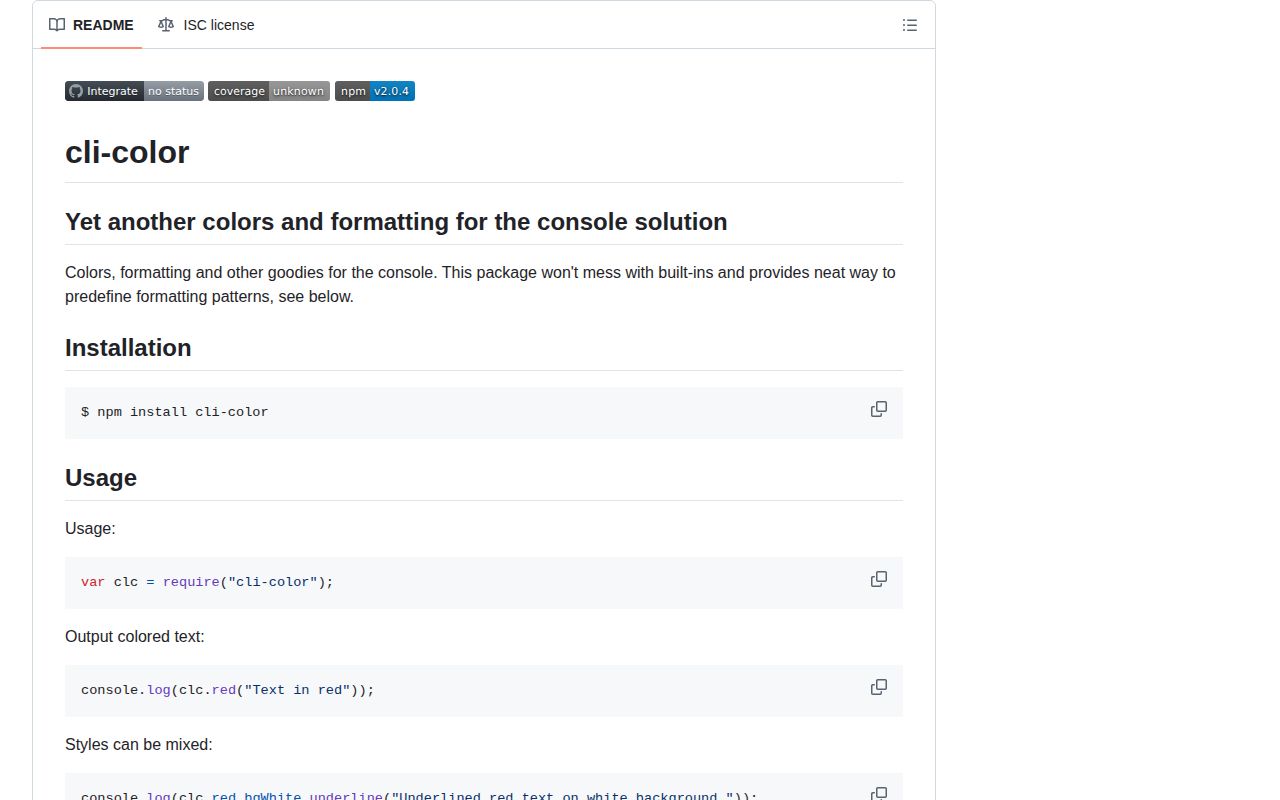Image resolution: width=1280 pixels, height=800 pixels.
Task: Copy the require cli-color code snippet
Action: coord(879,579)
